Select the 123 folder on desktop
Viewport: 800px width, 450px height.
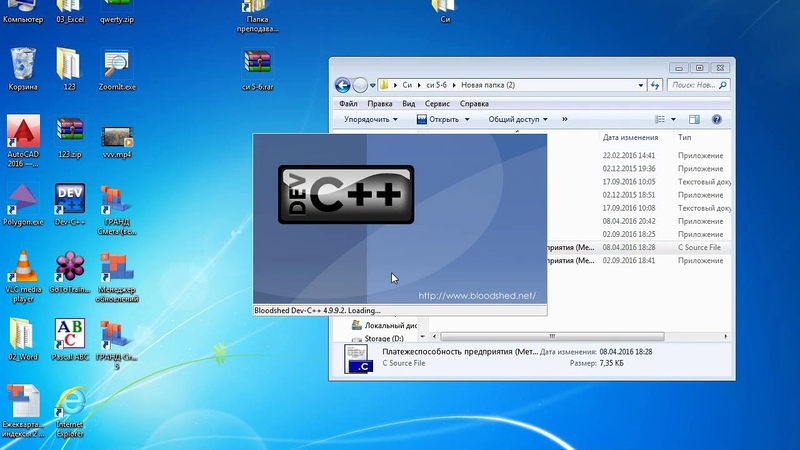coord(69,69)
